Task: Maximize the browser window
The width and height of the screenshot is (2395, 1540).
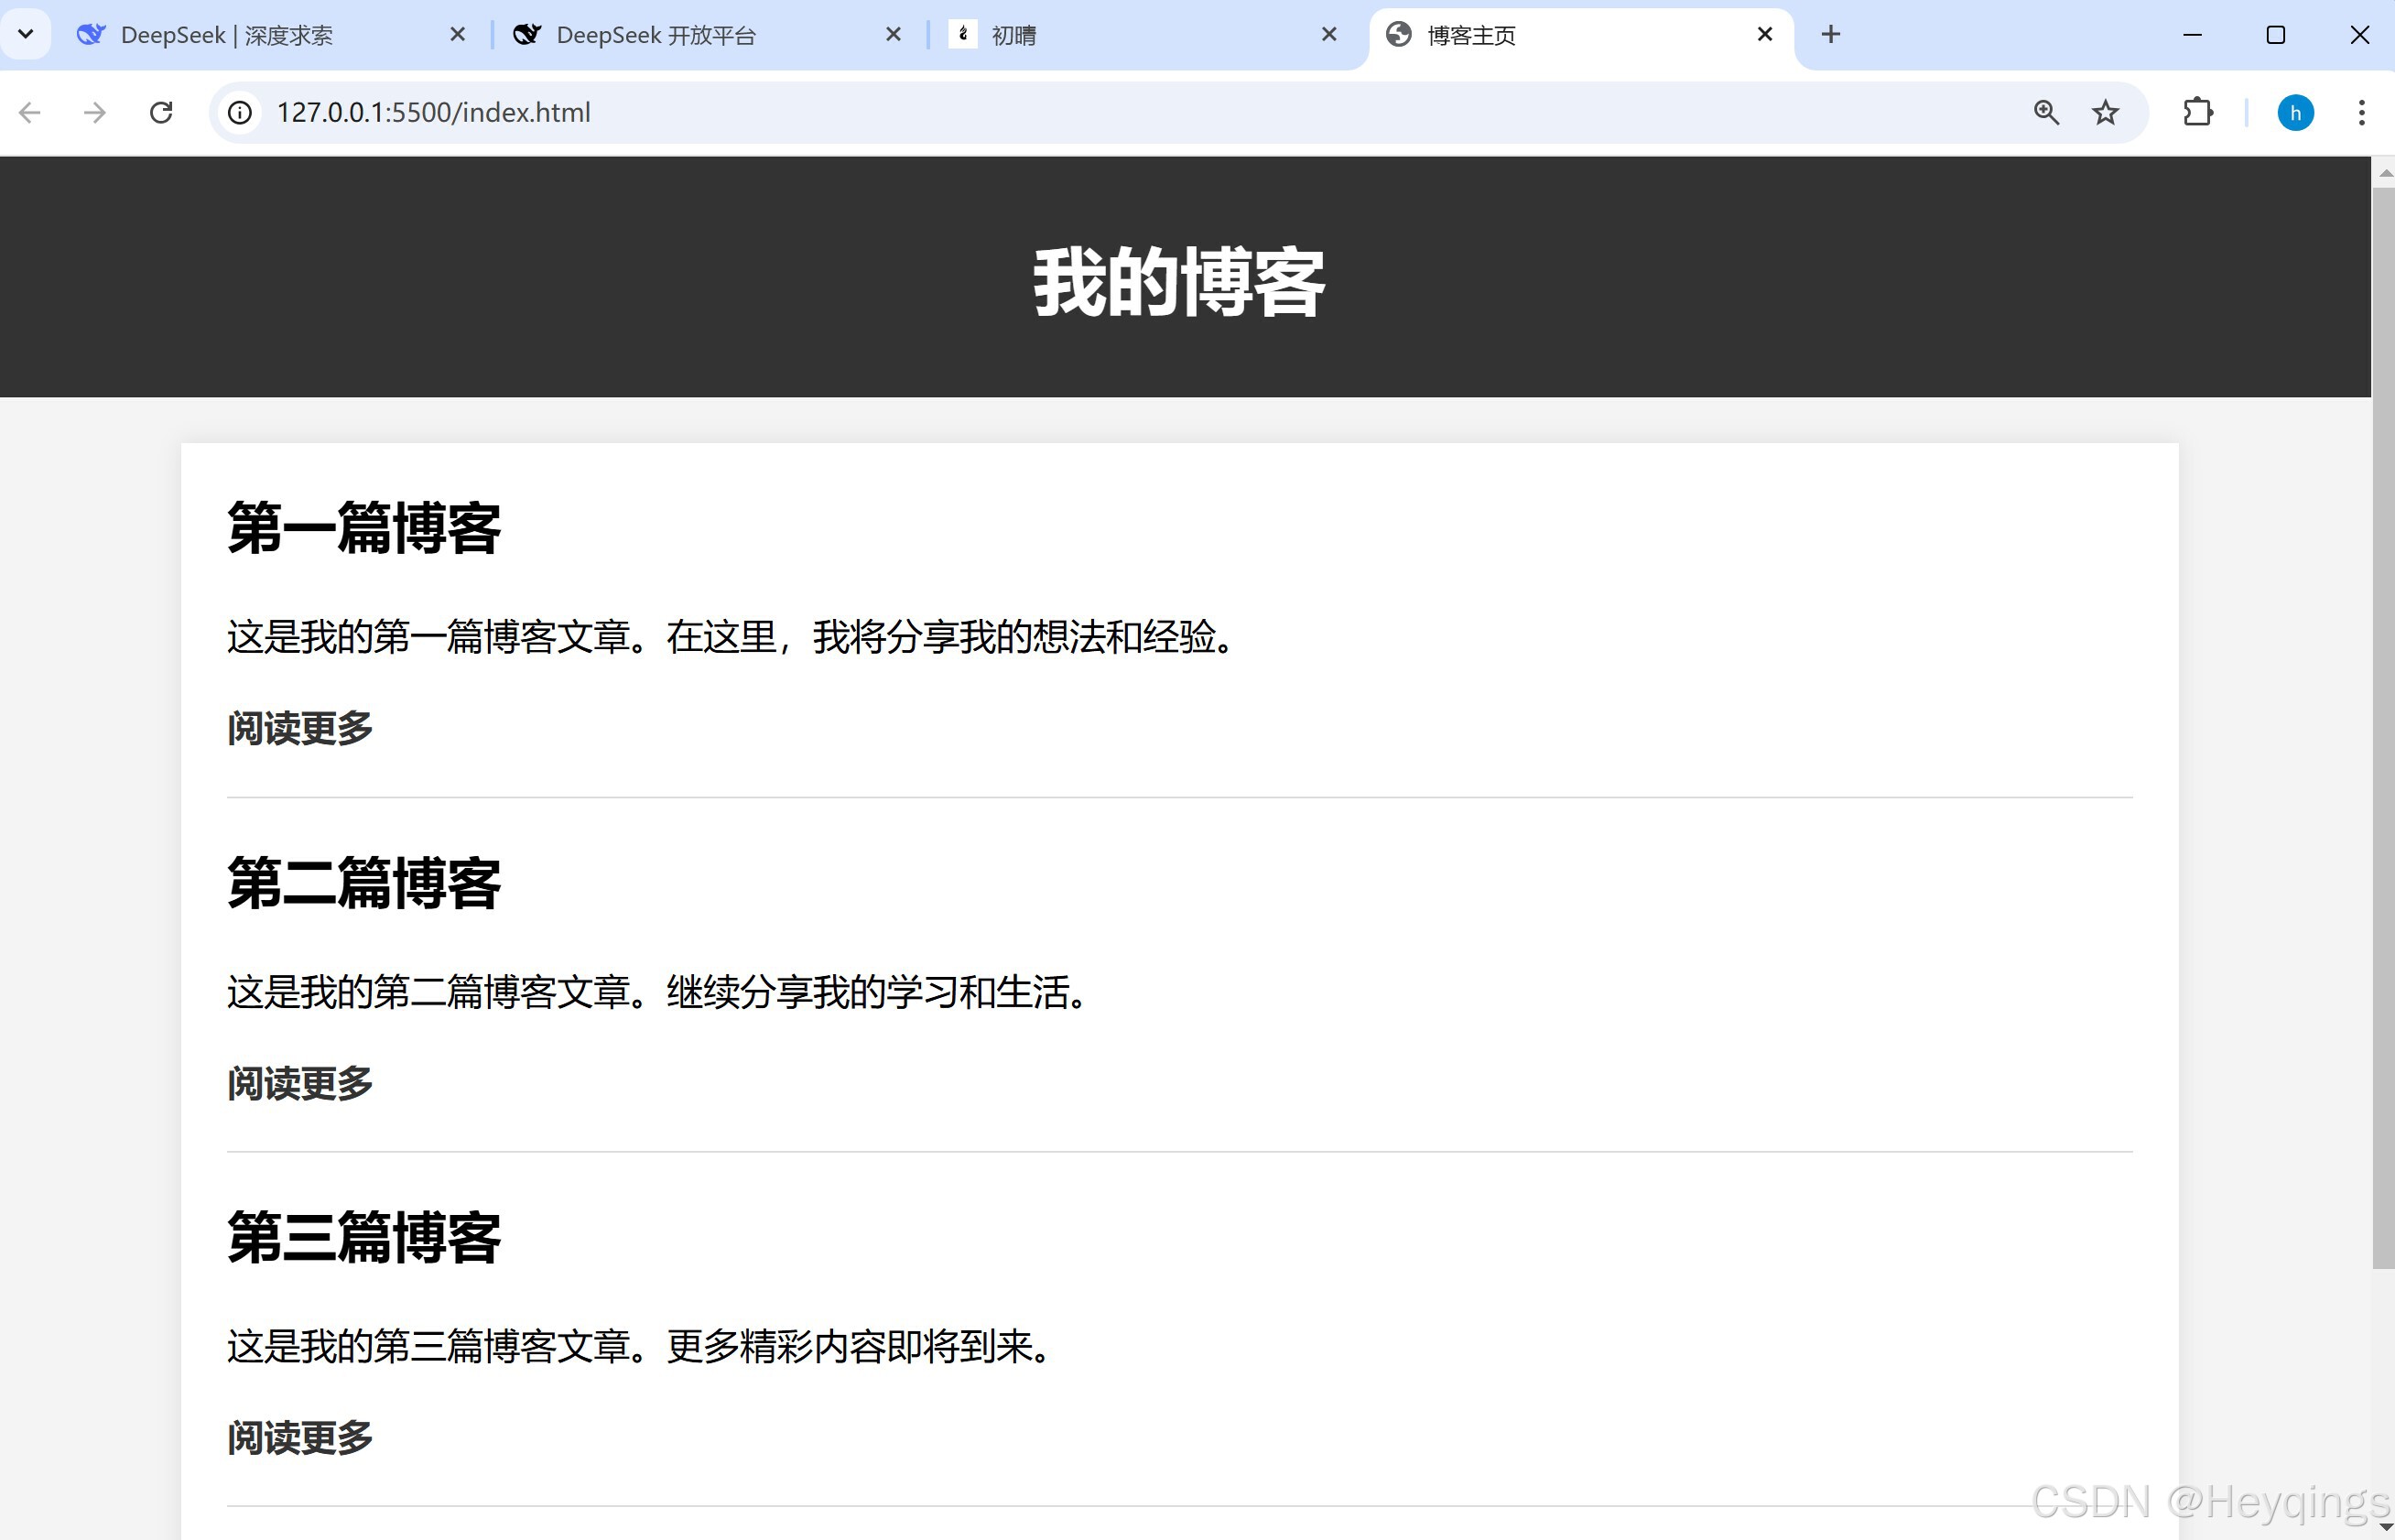Action: pos(2276,35)
